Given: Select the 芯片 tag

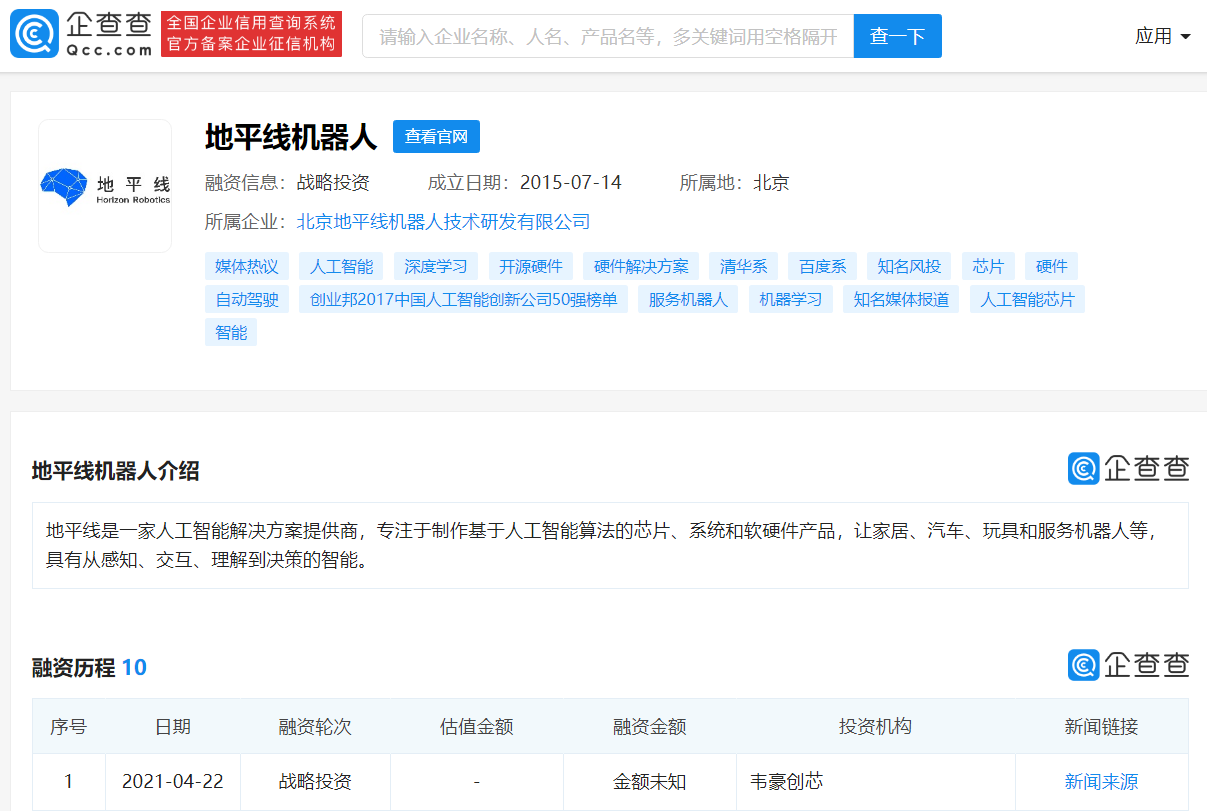Looking at the screenshot, I should pos(988,266).
